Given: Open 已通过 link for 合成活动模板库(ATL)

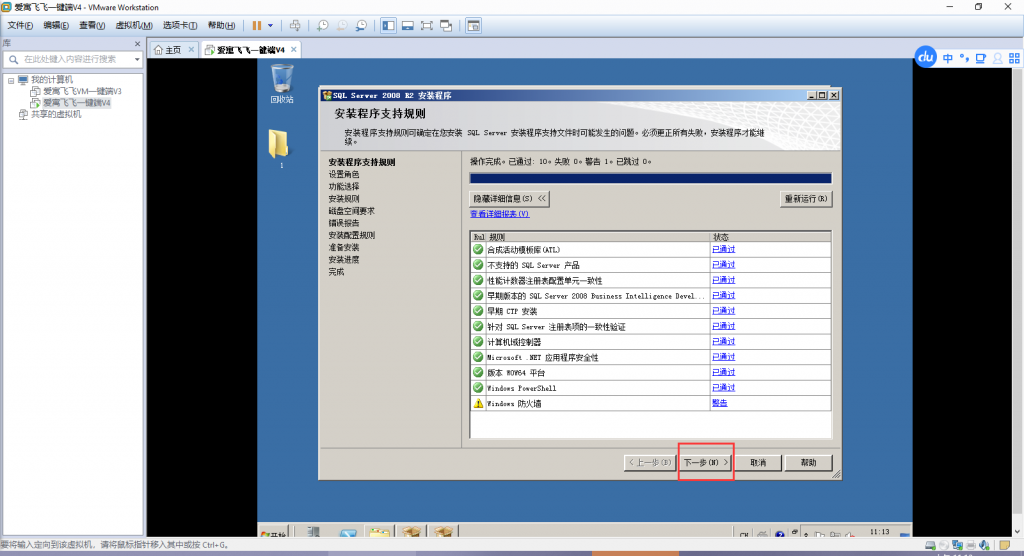Looking at the screenshot, I should [724, 250].
